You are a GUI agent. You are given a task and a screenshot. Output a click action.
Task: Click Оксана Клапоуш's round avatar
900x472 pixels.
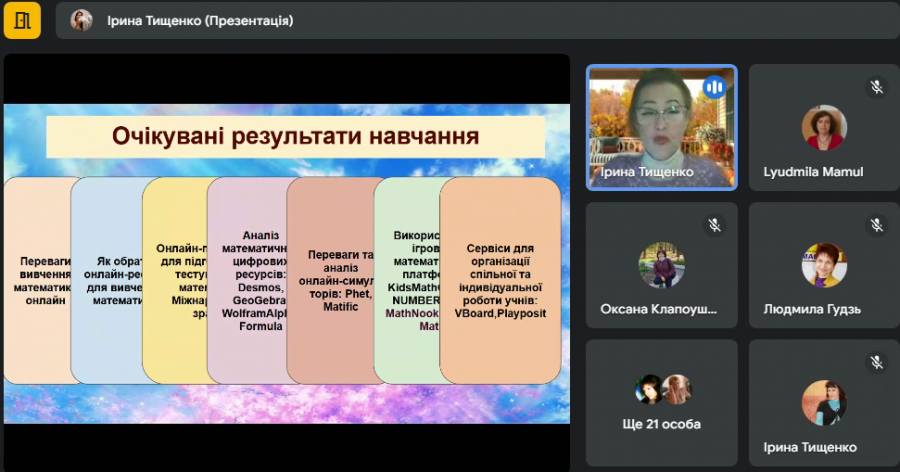(x=662, y=265)
